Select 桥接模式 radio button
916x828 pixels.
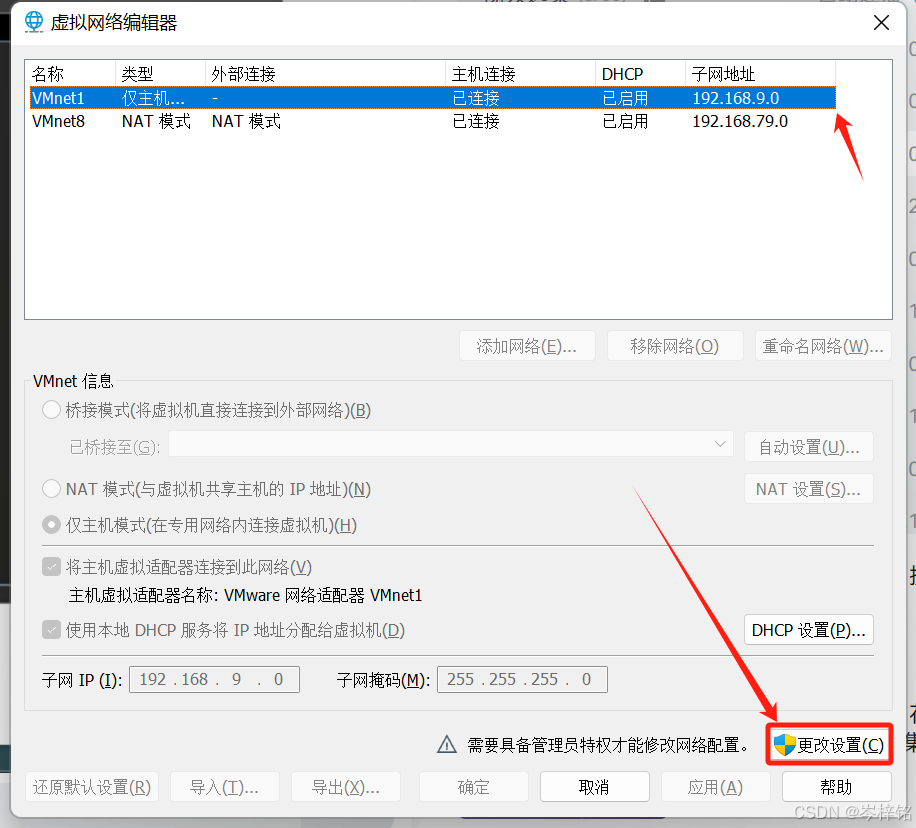point(51,410)
